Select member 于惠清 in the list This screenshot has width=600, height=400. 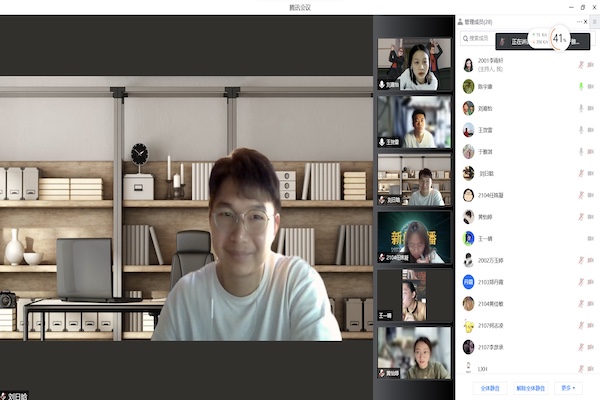tap(486, 152)
